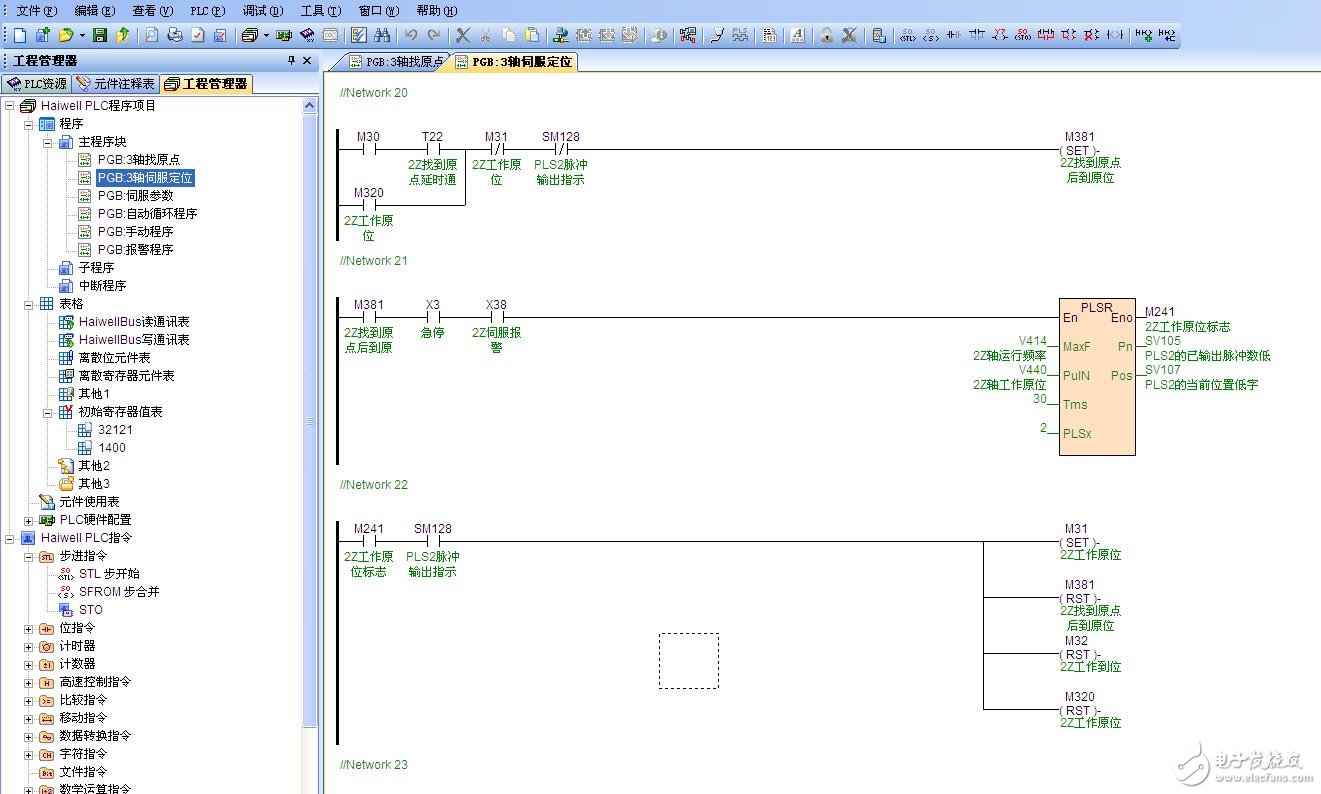Click the font 'A' toolbar icon
1321x794 pixels.
(798, 35)
